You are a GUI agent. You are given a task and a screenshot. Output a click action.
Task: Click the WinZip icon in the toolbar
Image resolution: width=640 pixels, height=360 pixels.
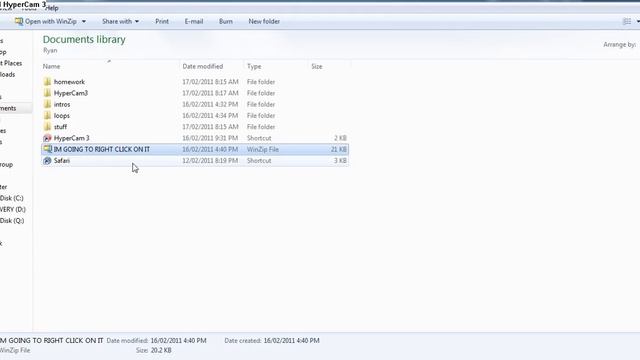tap(19, 21)
